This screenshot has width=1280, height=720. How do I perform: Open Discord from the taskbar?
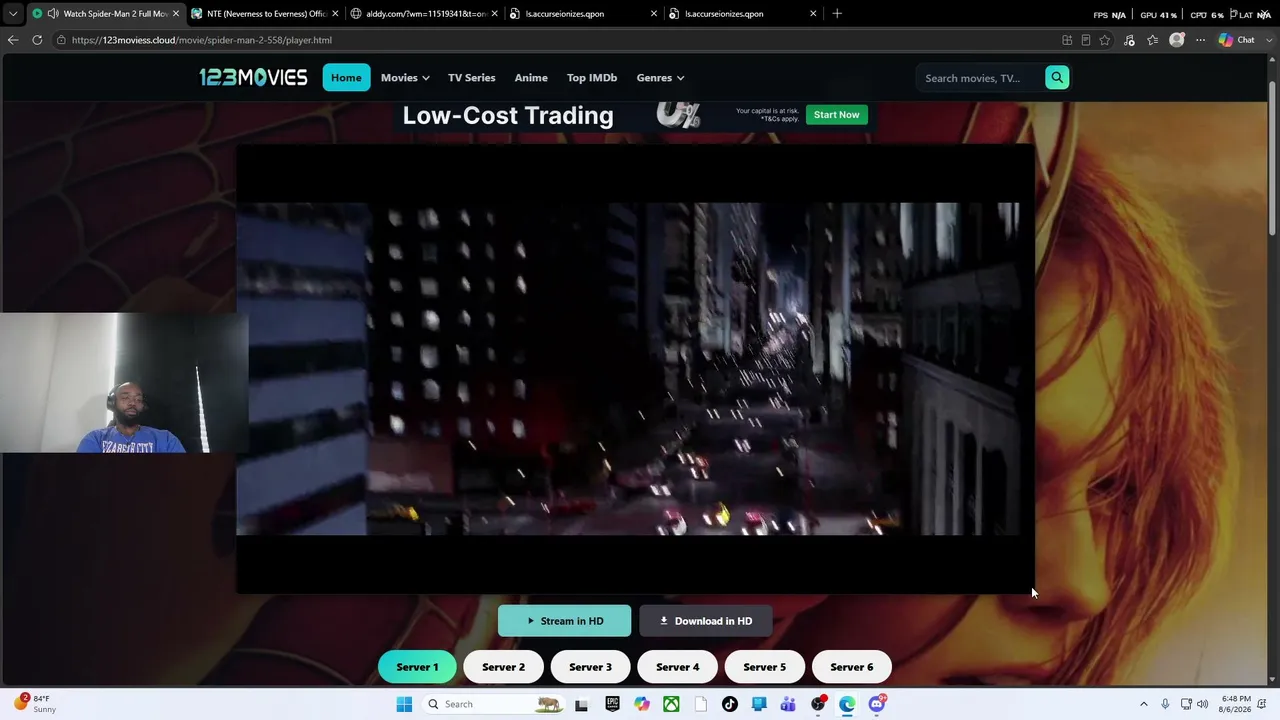point(877,704)
